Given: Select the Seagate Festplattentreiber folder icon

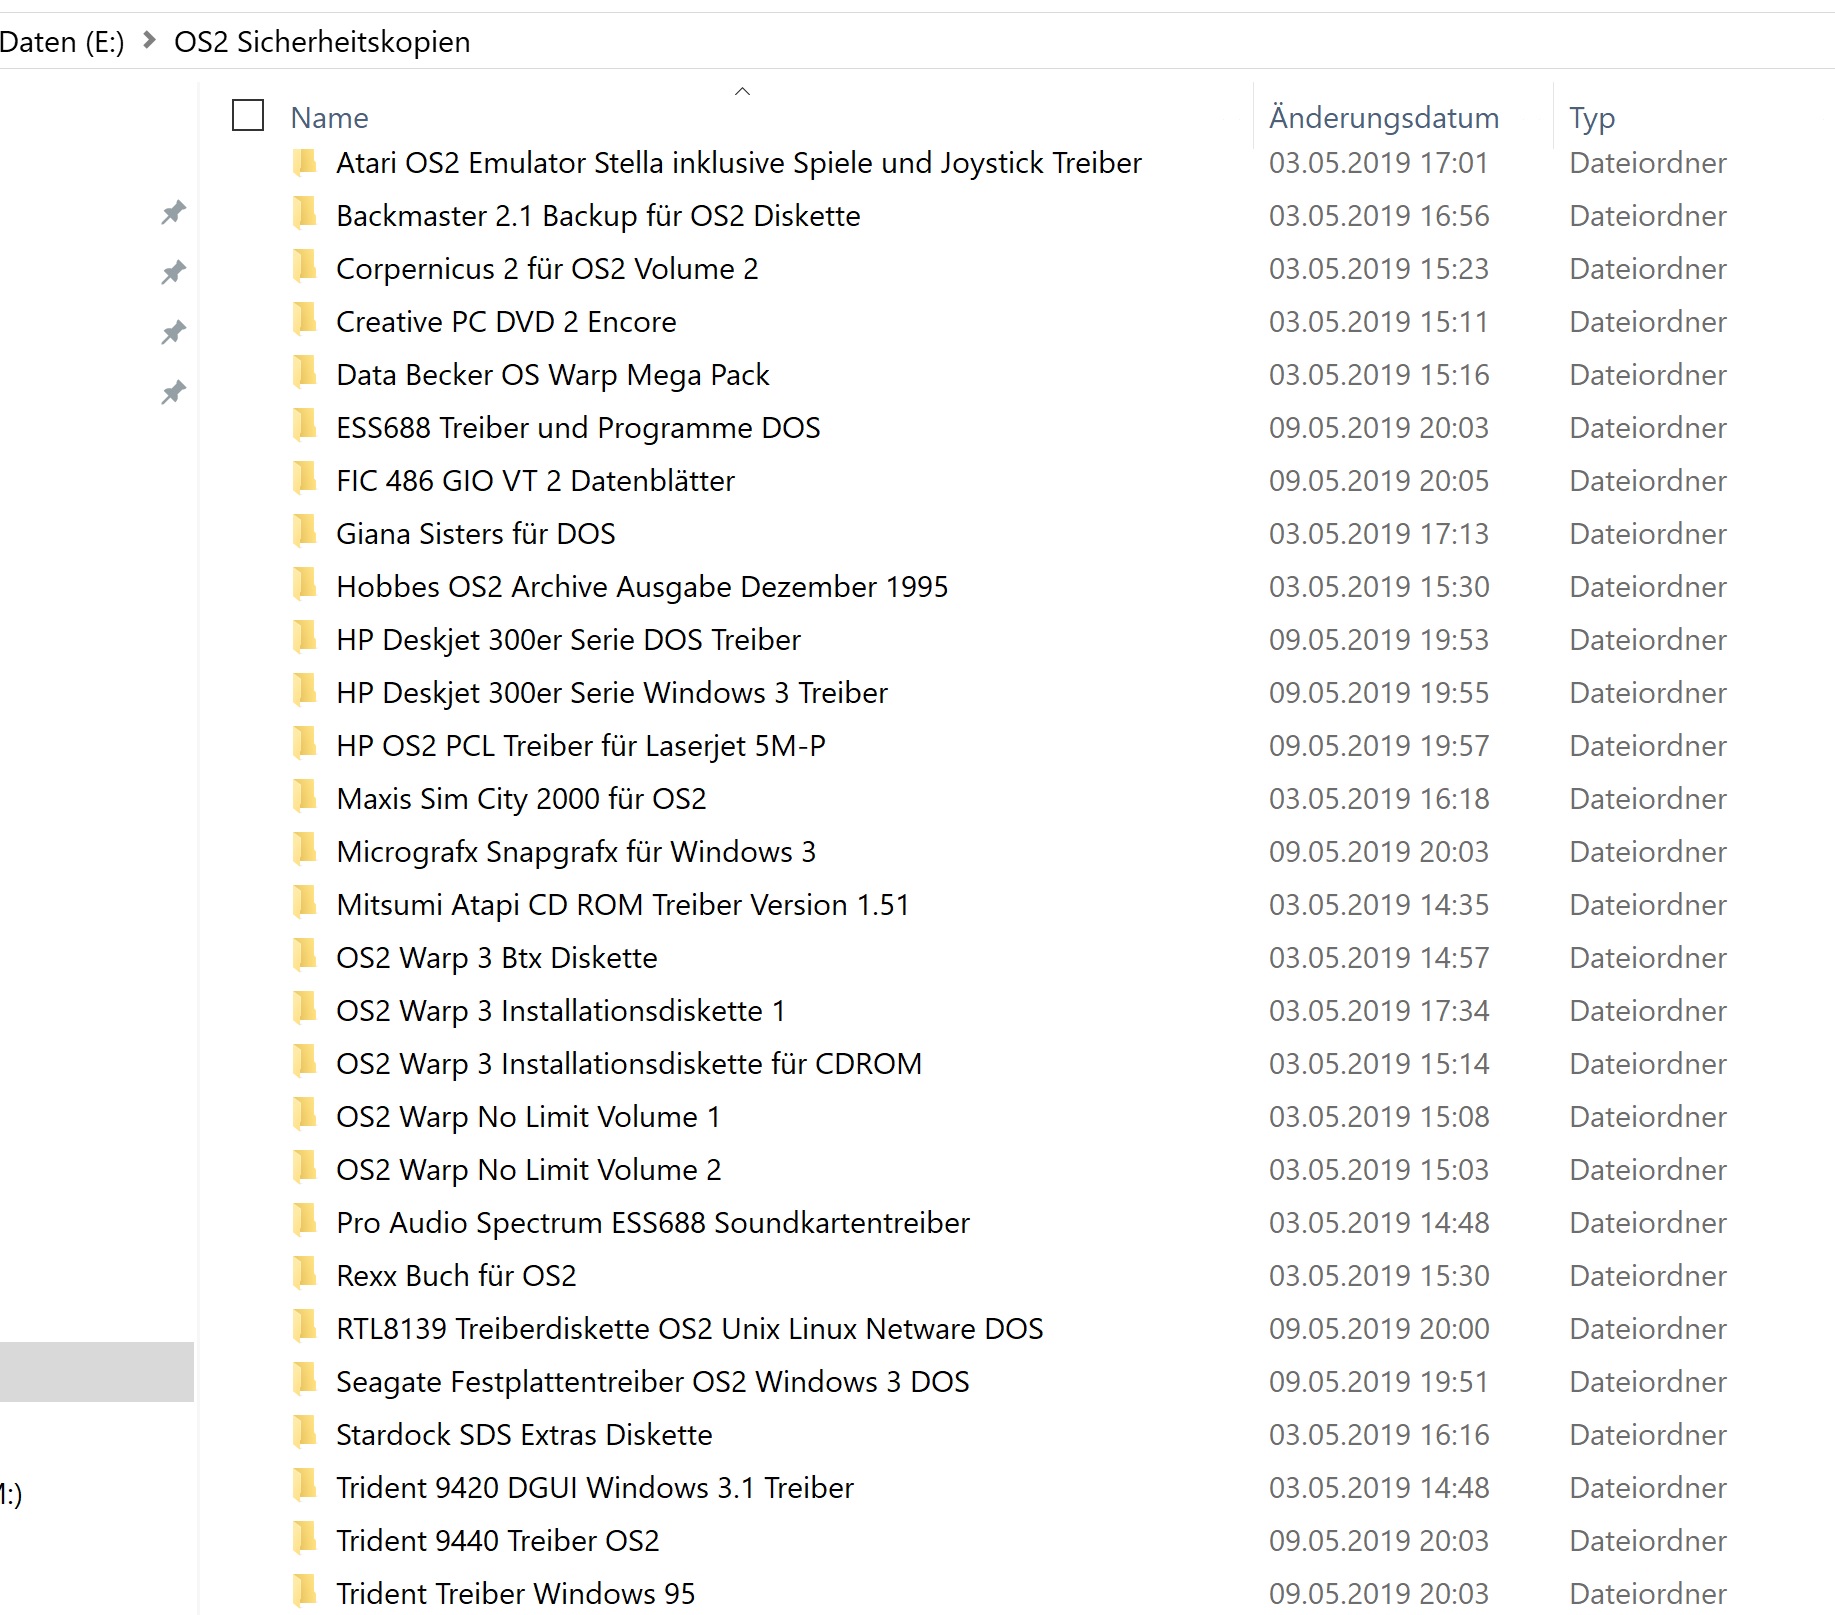Looking at the screenshot, I should (305, 1381).
